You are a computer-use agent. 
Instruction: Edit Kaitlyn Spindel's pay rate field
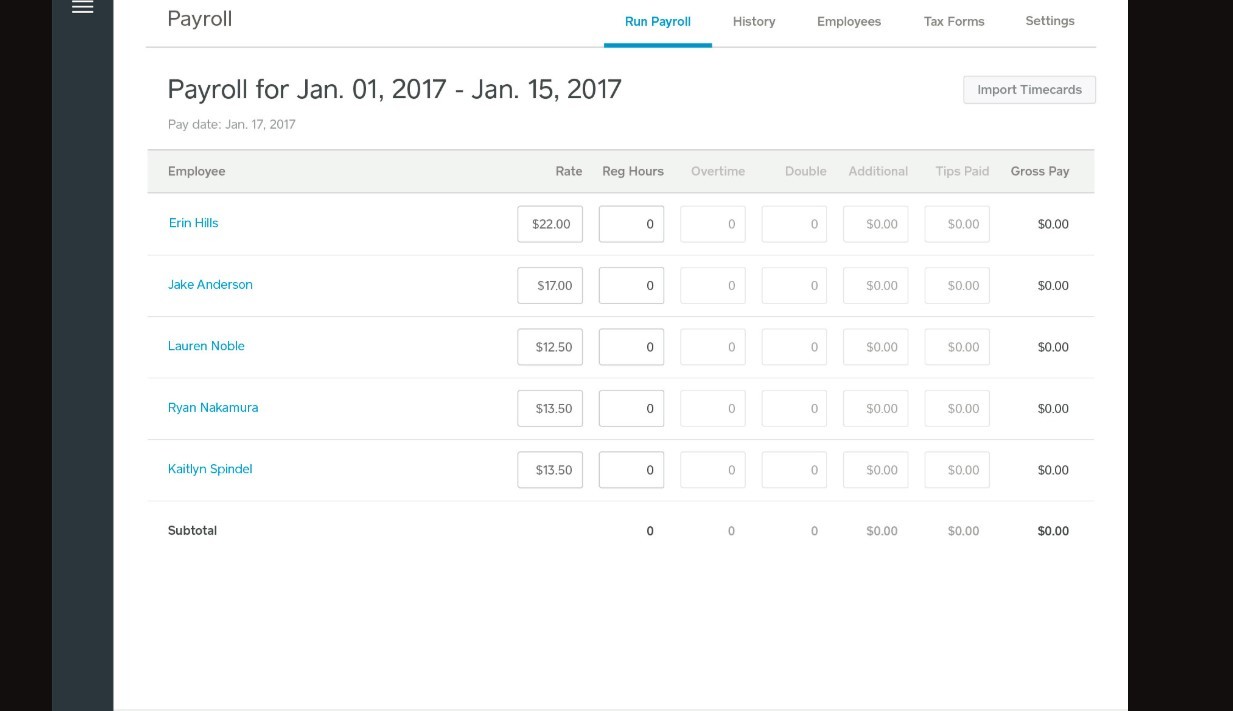[x=550, y=469]
